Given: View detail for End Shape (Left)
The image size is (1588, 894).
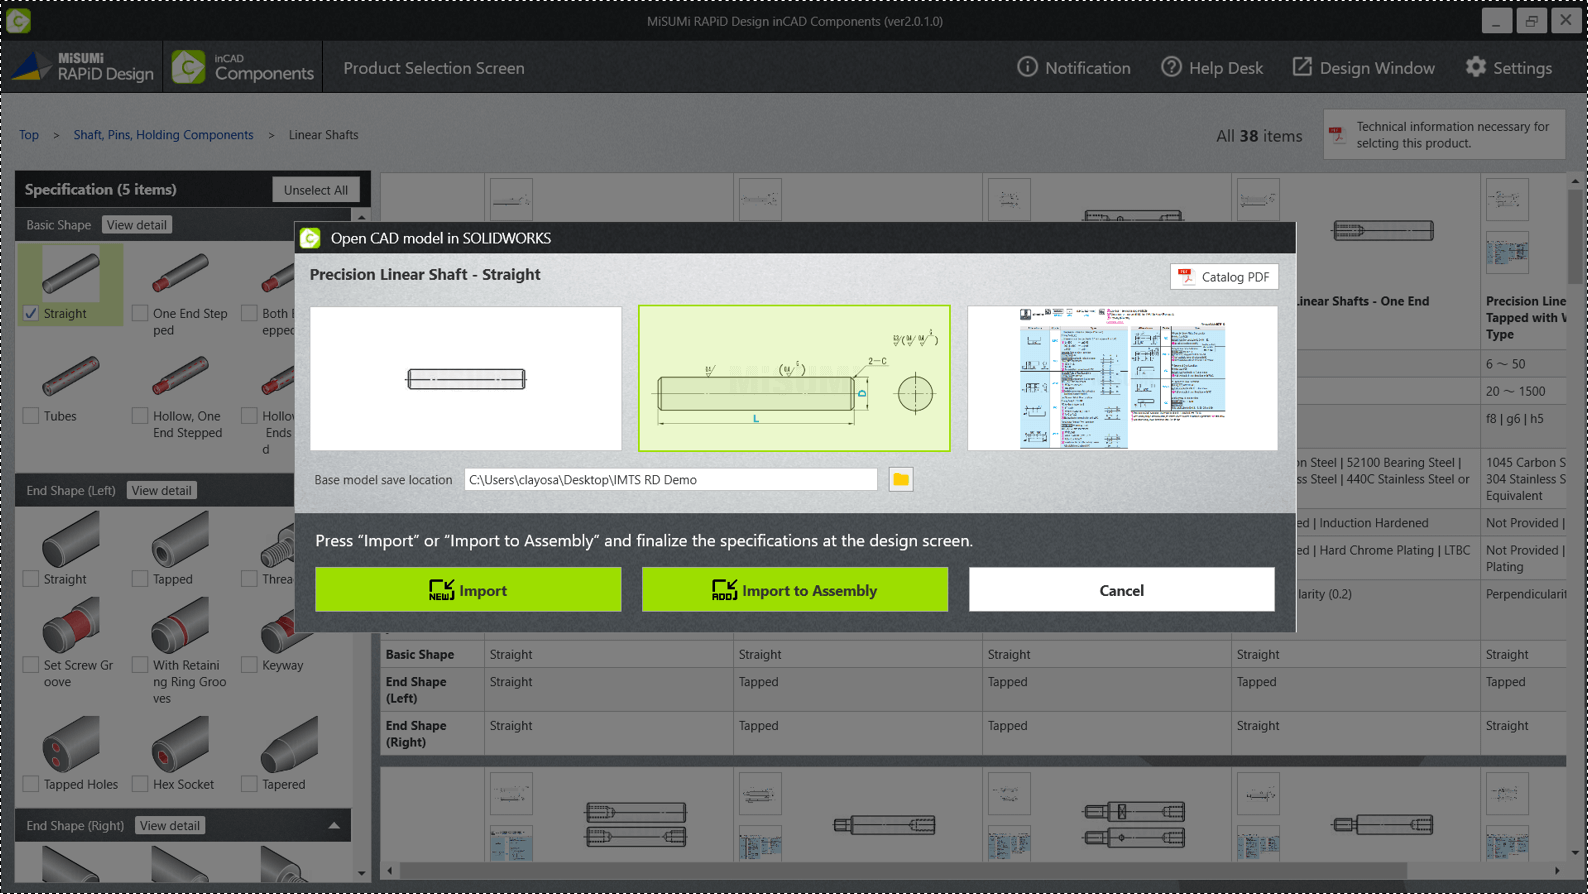Looking at the screenshot, I should click(x=162, y=491).
